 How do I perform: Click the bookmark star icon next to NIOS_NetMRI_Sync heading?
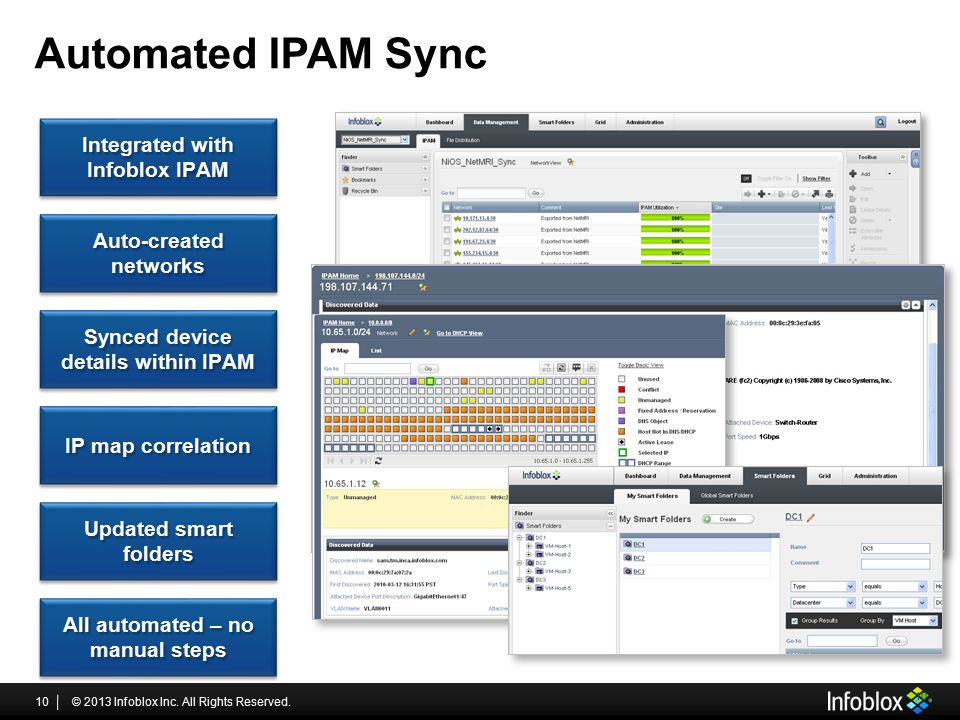coord(571,162)
